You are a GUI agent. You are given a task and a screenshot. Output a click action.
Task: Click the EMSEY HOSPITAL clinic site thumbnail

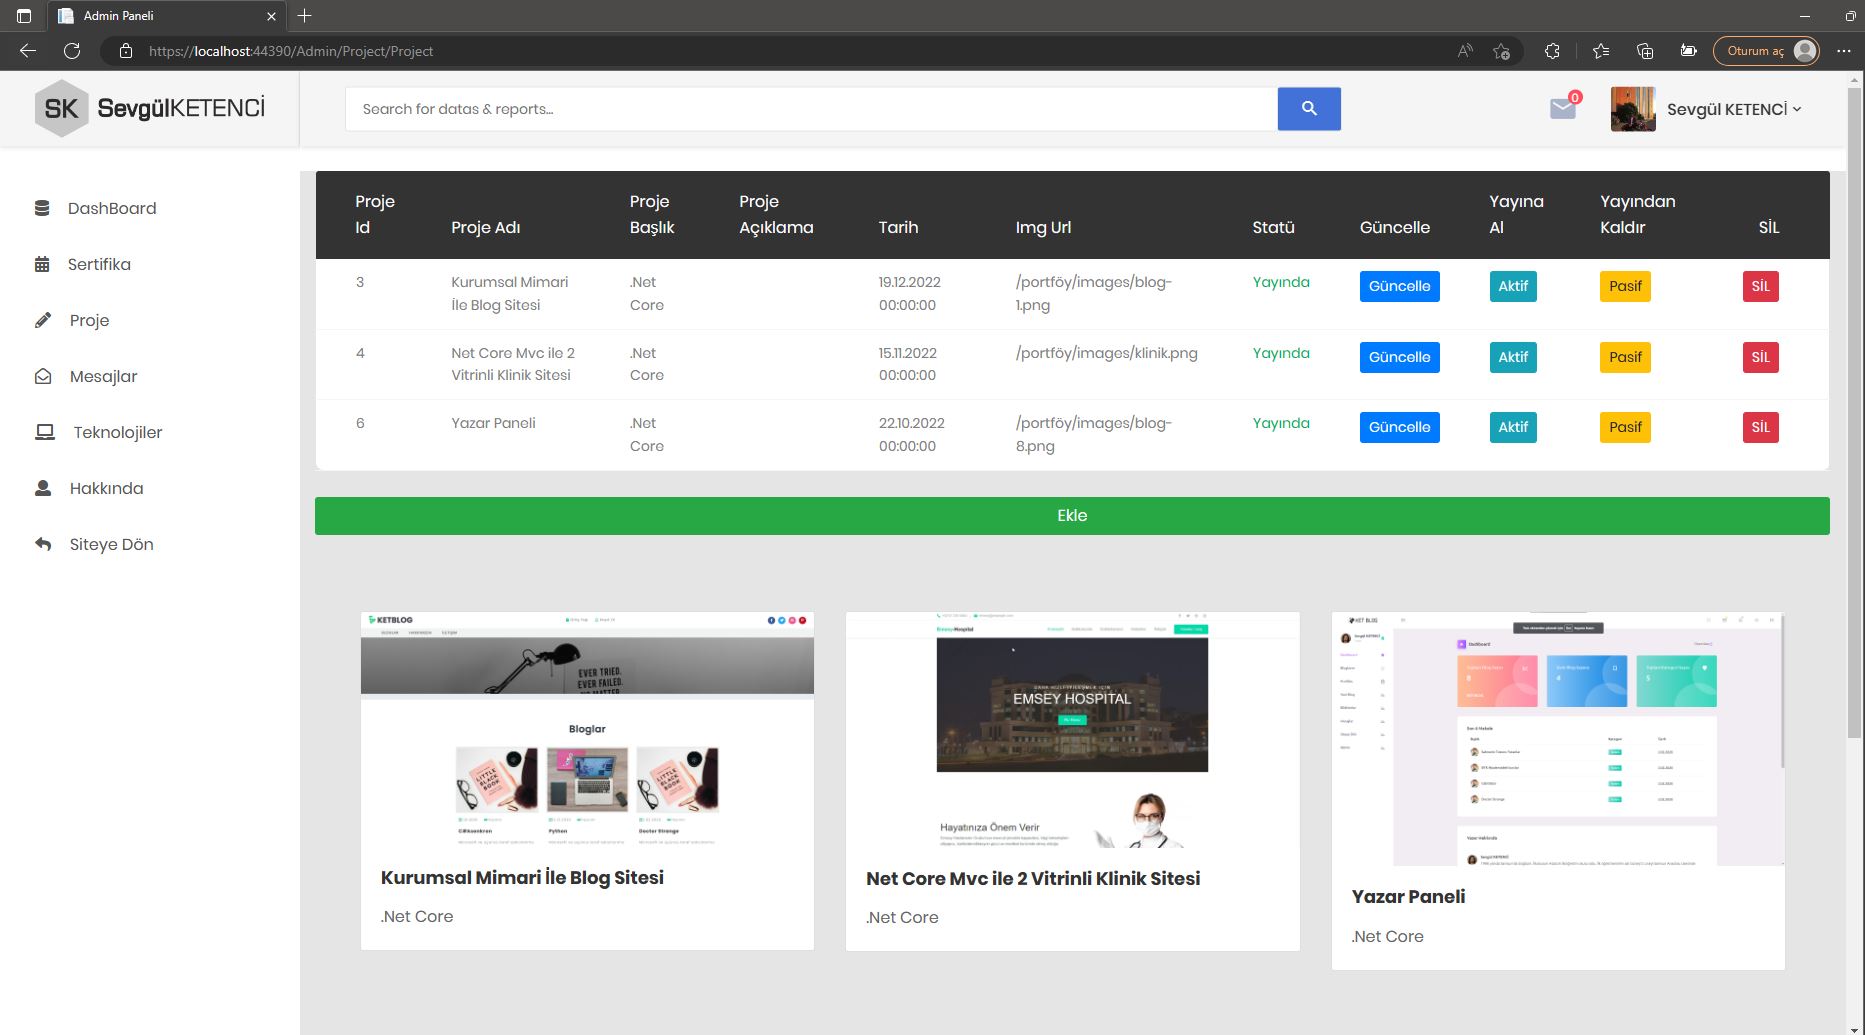tap(1072, 730)
